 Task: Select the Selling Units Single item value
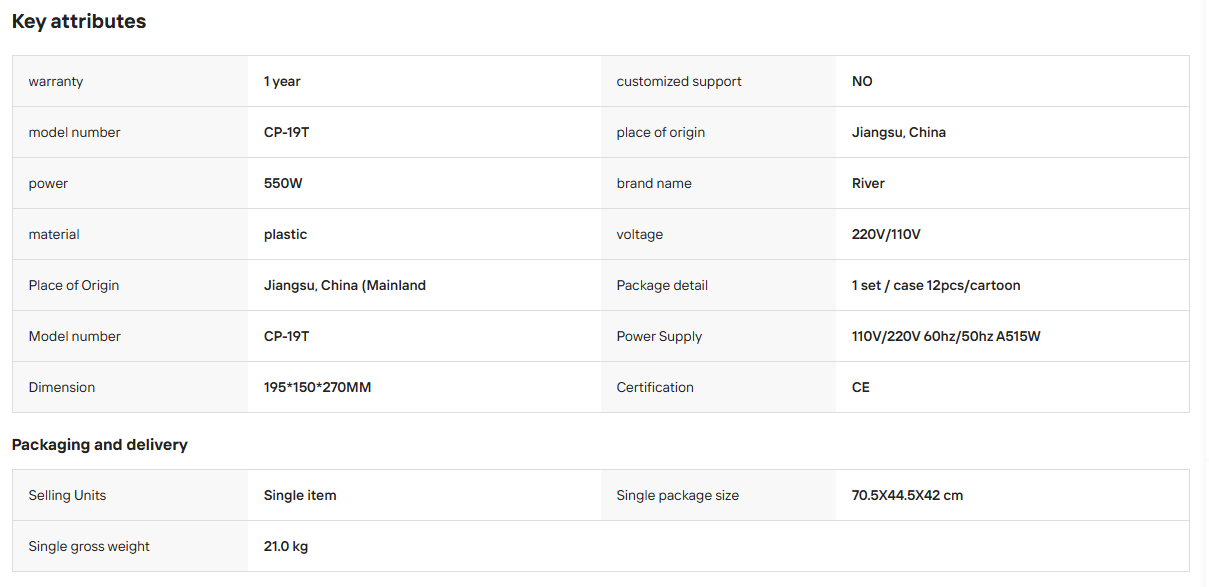300,495
